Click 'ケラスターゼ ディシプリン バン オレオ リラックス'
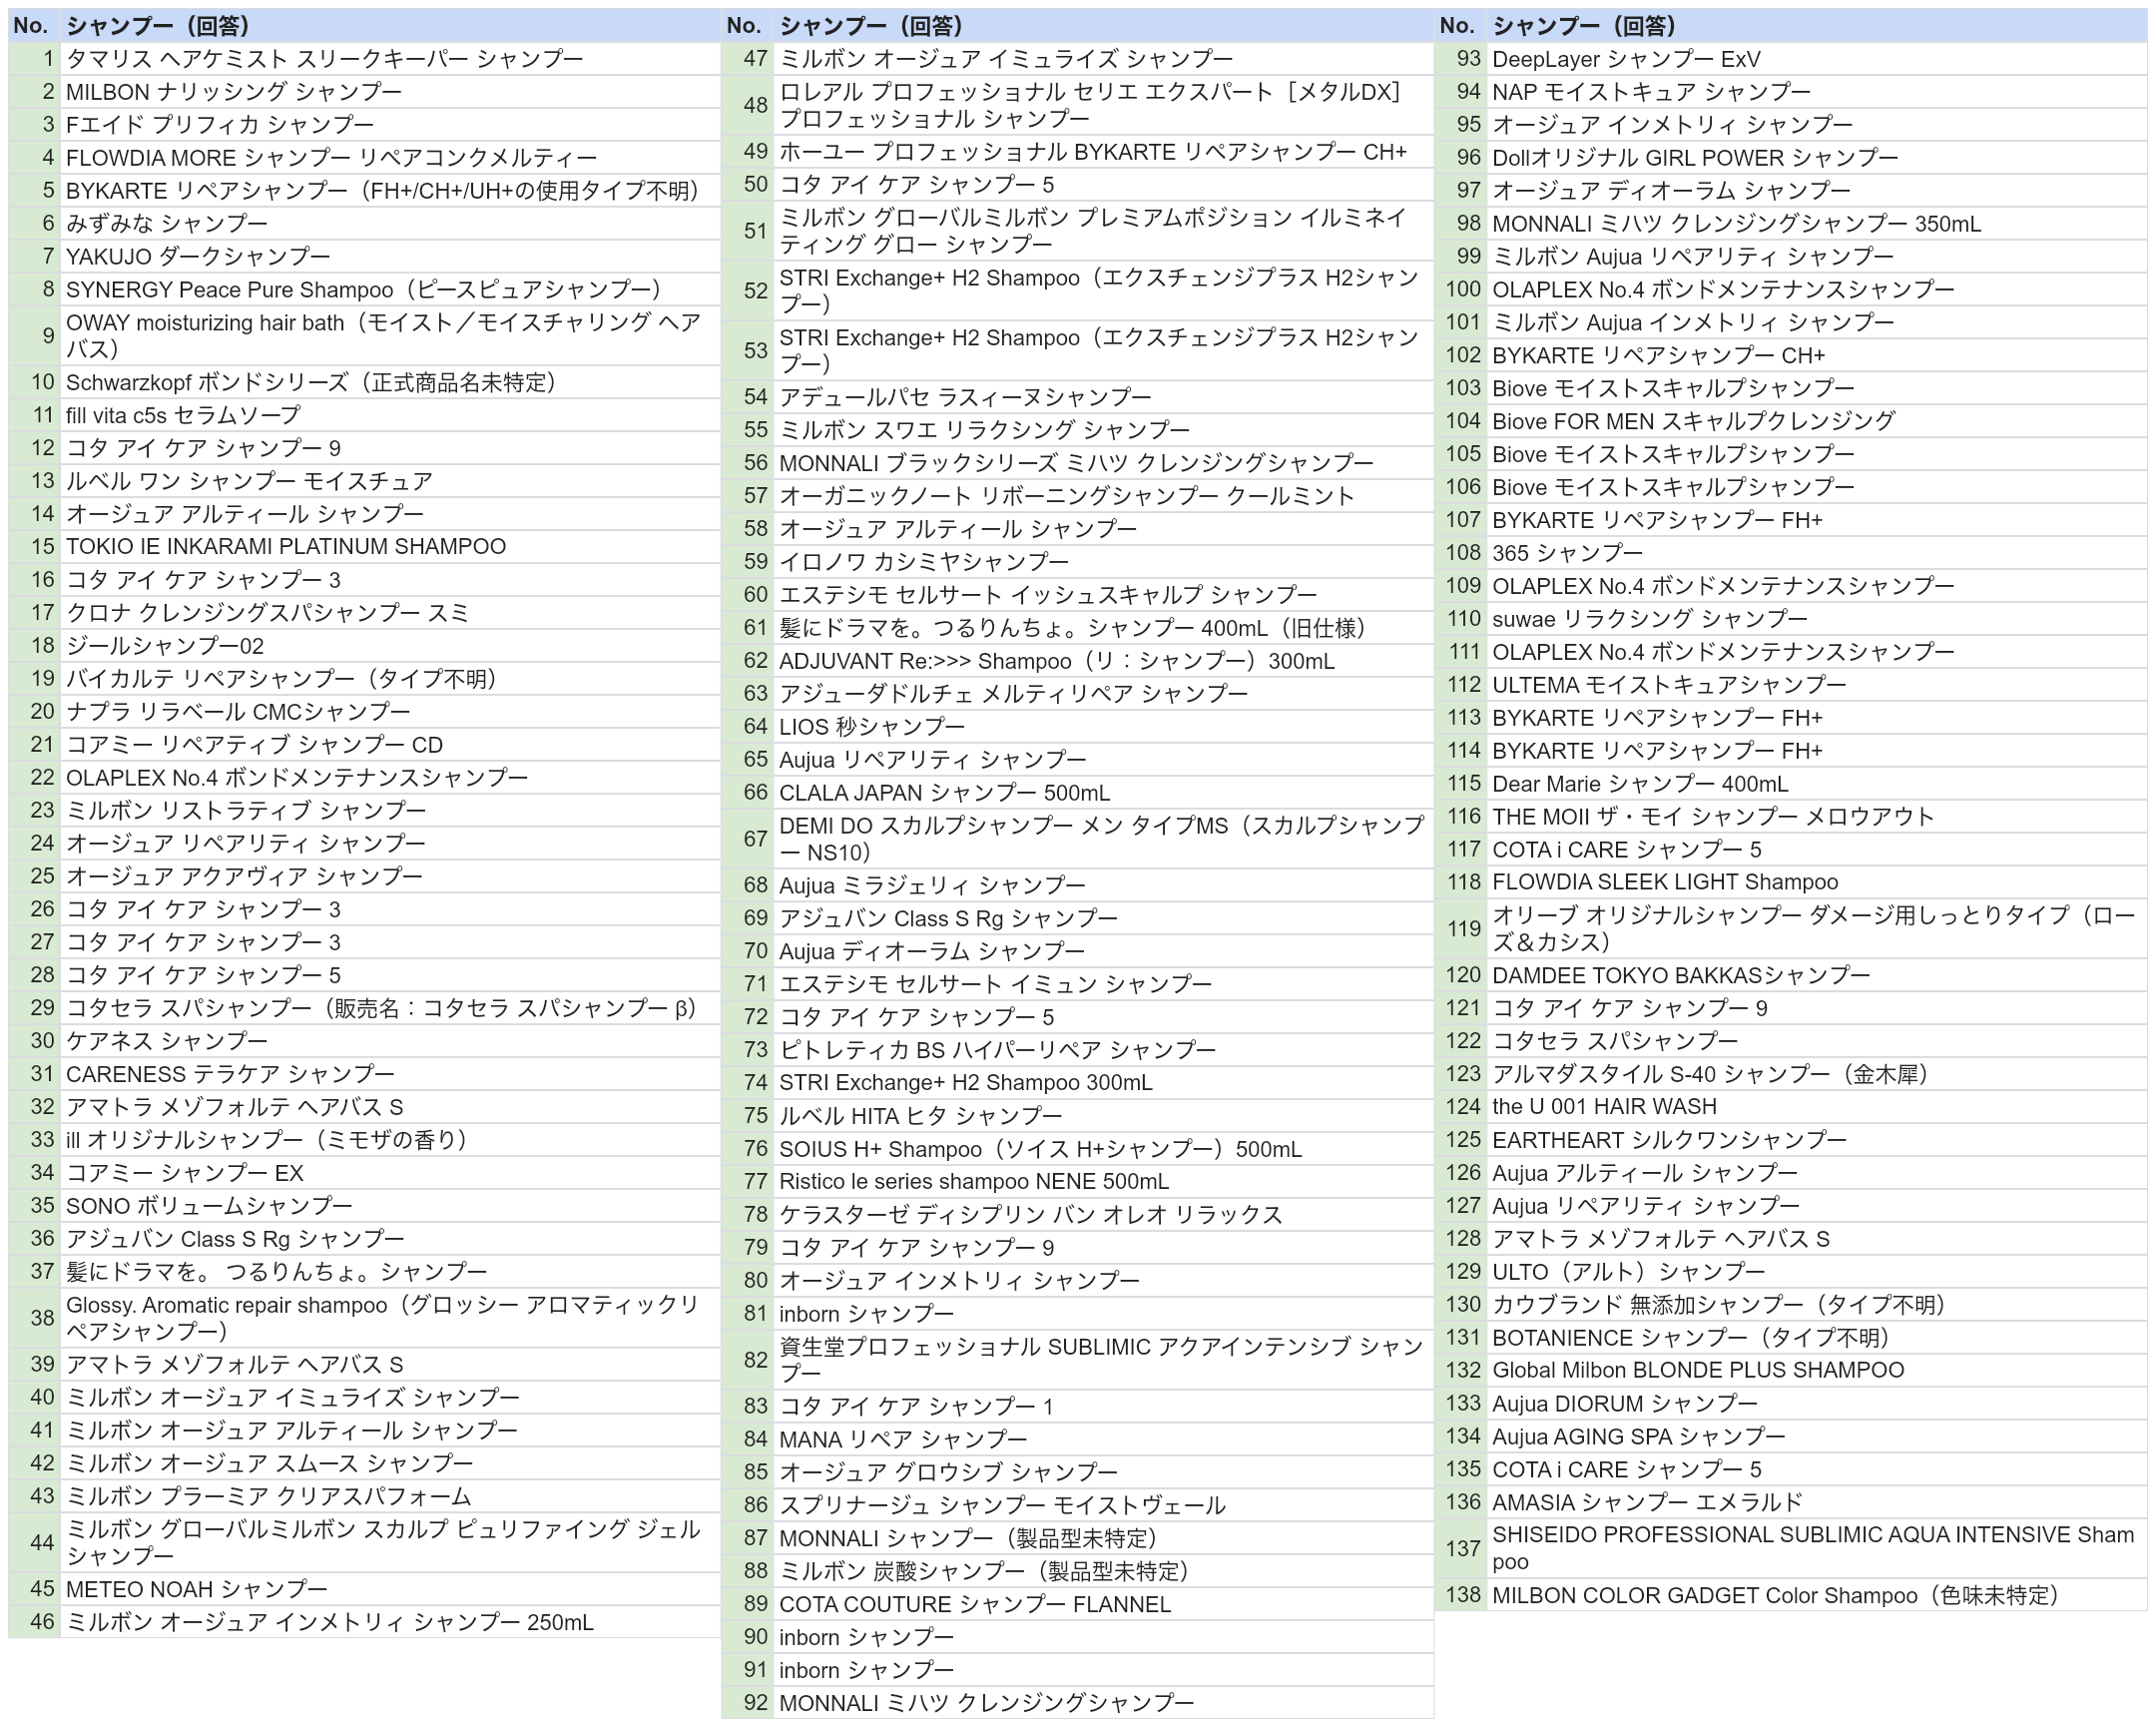 click(x=1103, y=1214)
